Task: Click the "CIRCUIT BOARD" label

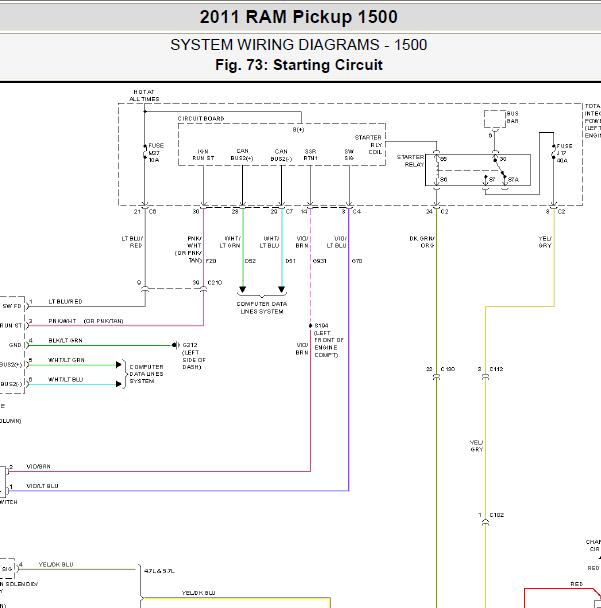Action: pyautogui.click(x=201, y=118)
